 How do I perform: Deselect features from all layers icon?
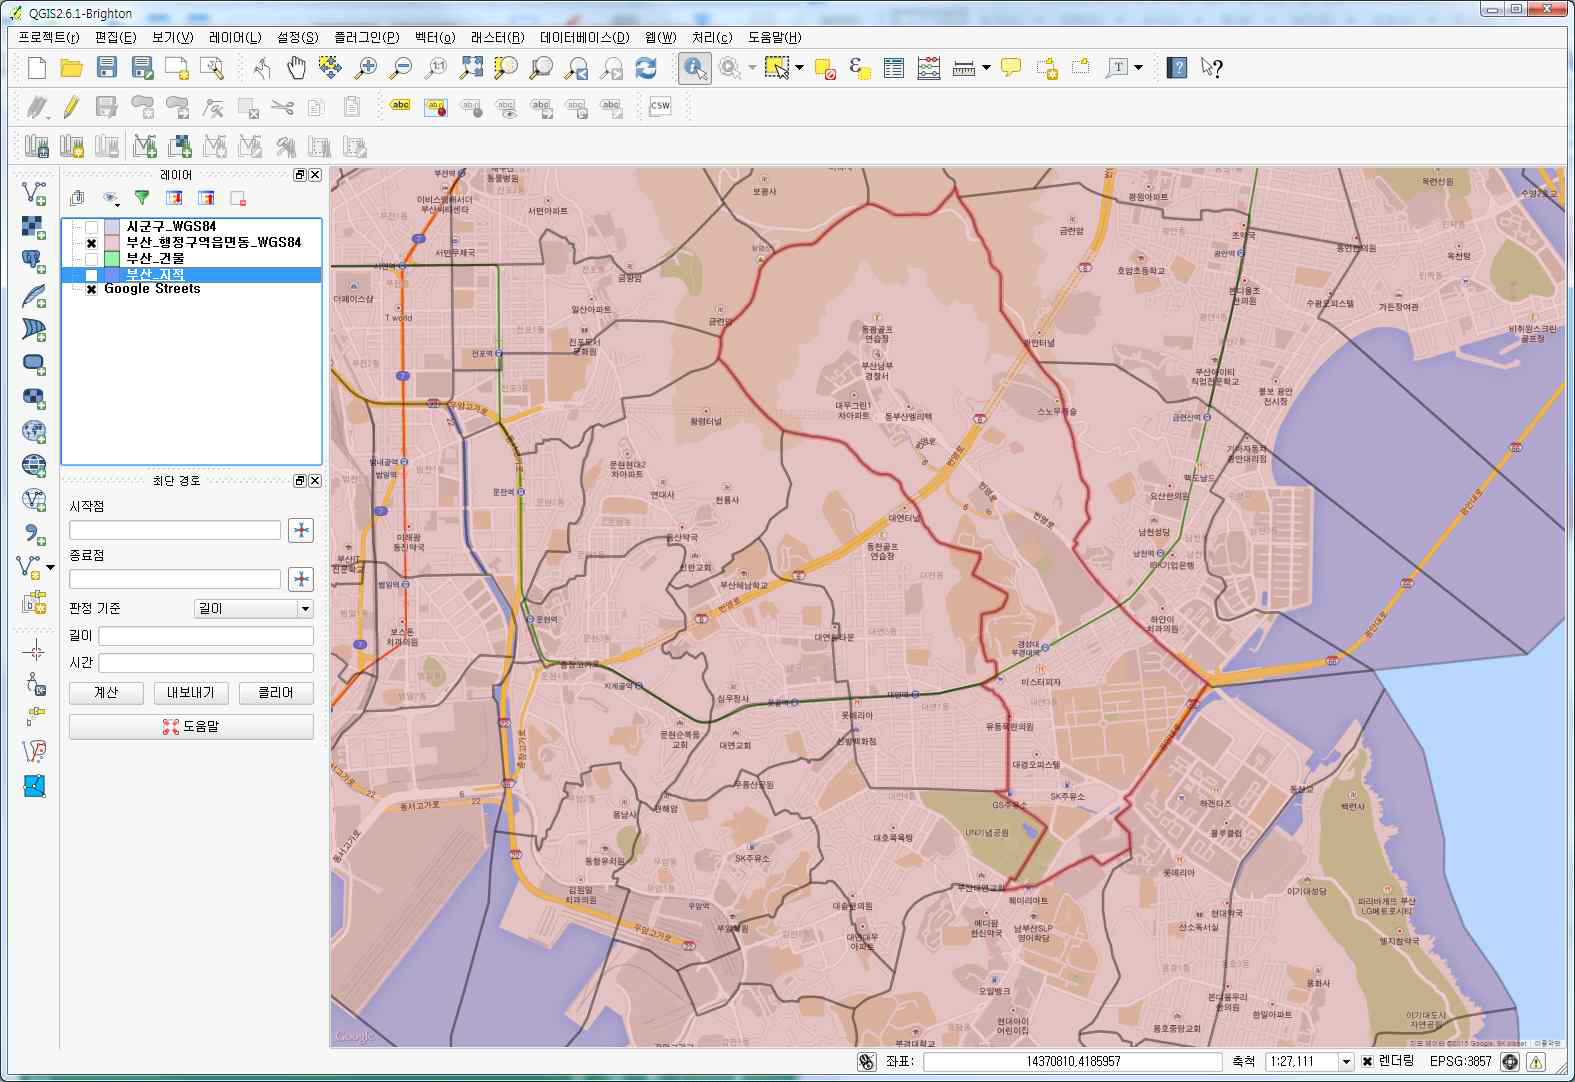[825, 68]
